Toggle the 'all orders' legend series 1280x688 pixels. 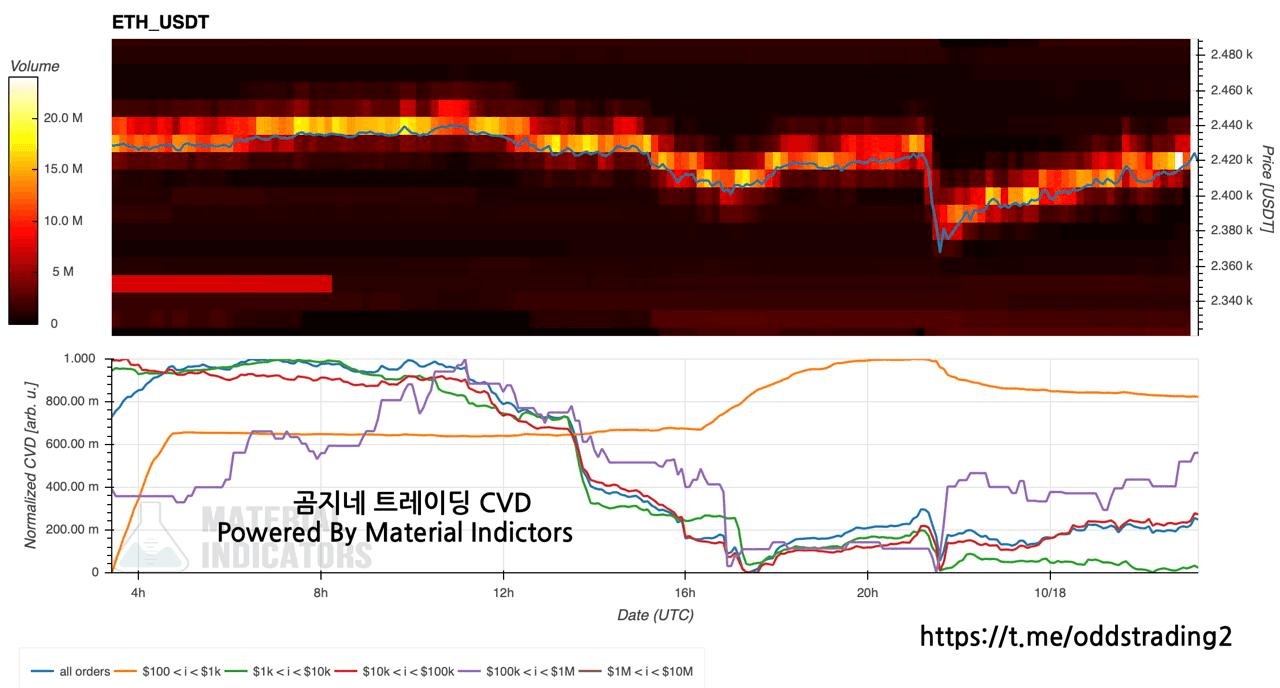[x=71, y=672]
